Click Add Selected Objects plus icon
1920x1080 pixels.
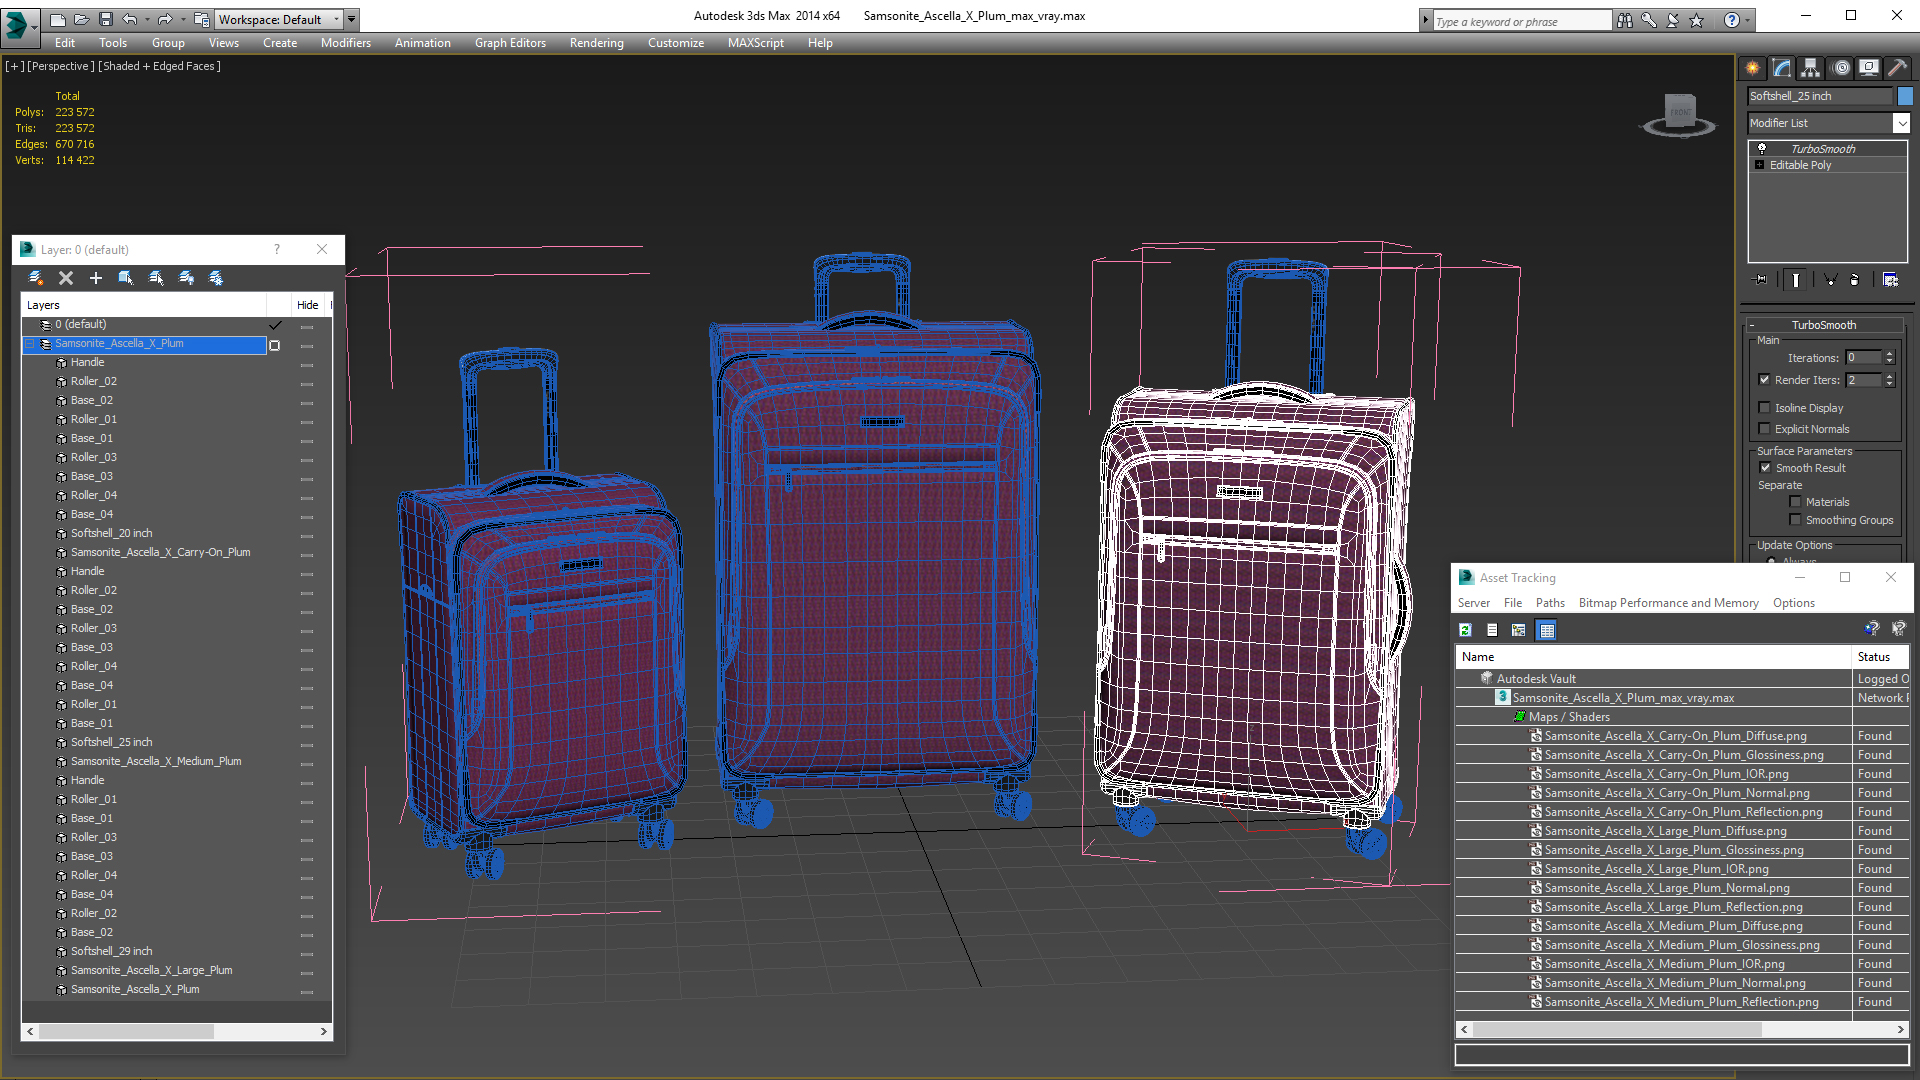pos(96,278)
